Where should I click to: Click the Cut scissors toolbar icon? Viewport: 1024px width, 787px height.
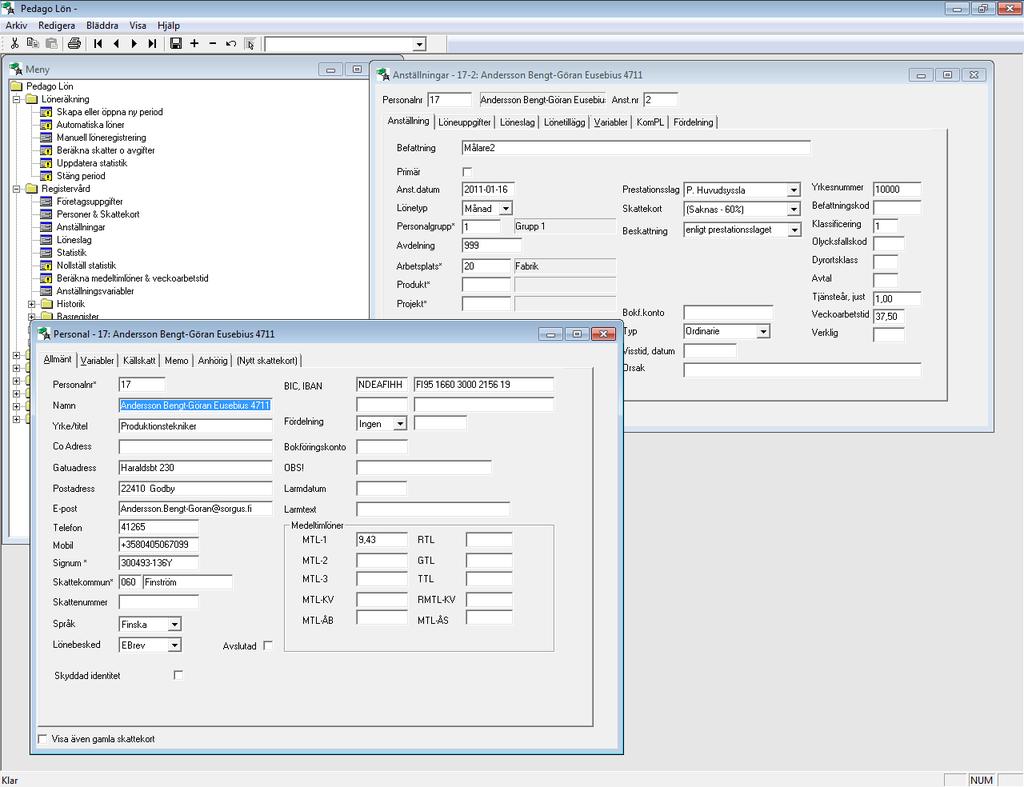14,44
